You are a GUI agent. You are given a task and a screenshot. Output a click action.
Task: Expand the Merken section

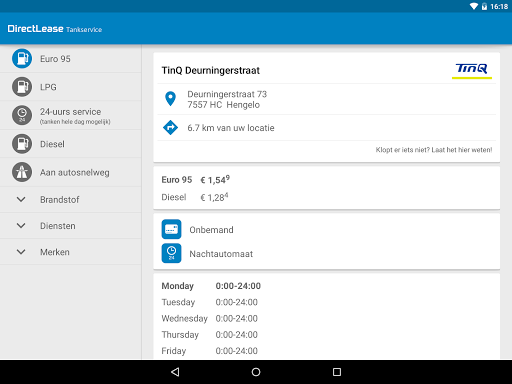click(x=71, y=252)
